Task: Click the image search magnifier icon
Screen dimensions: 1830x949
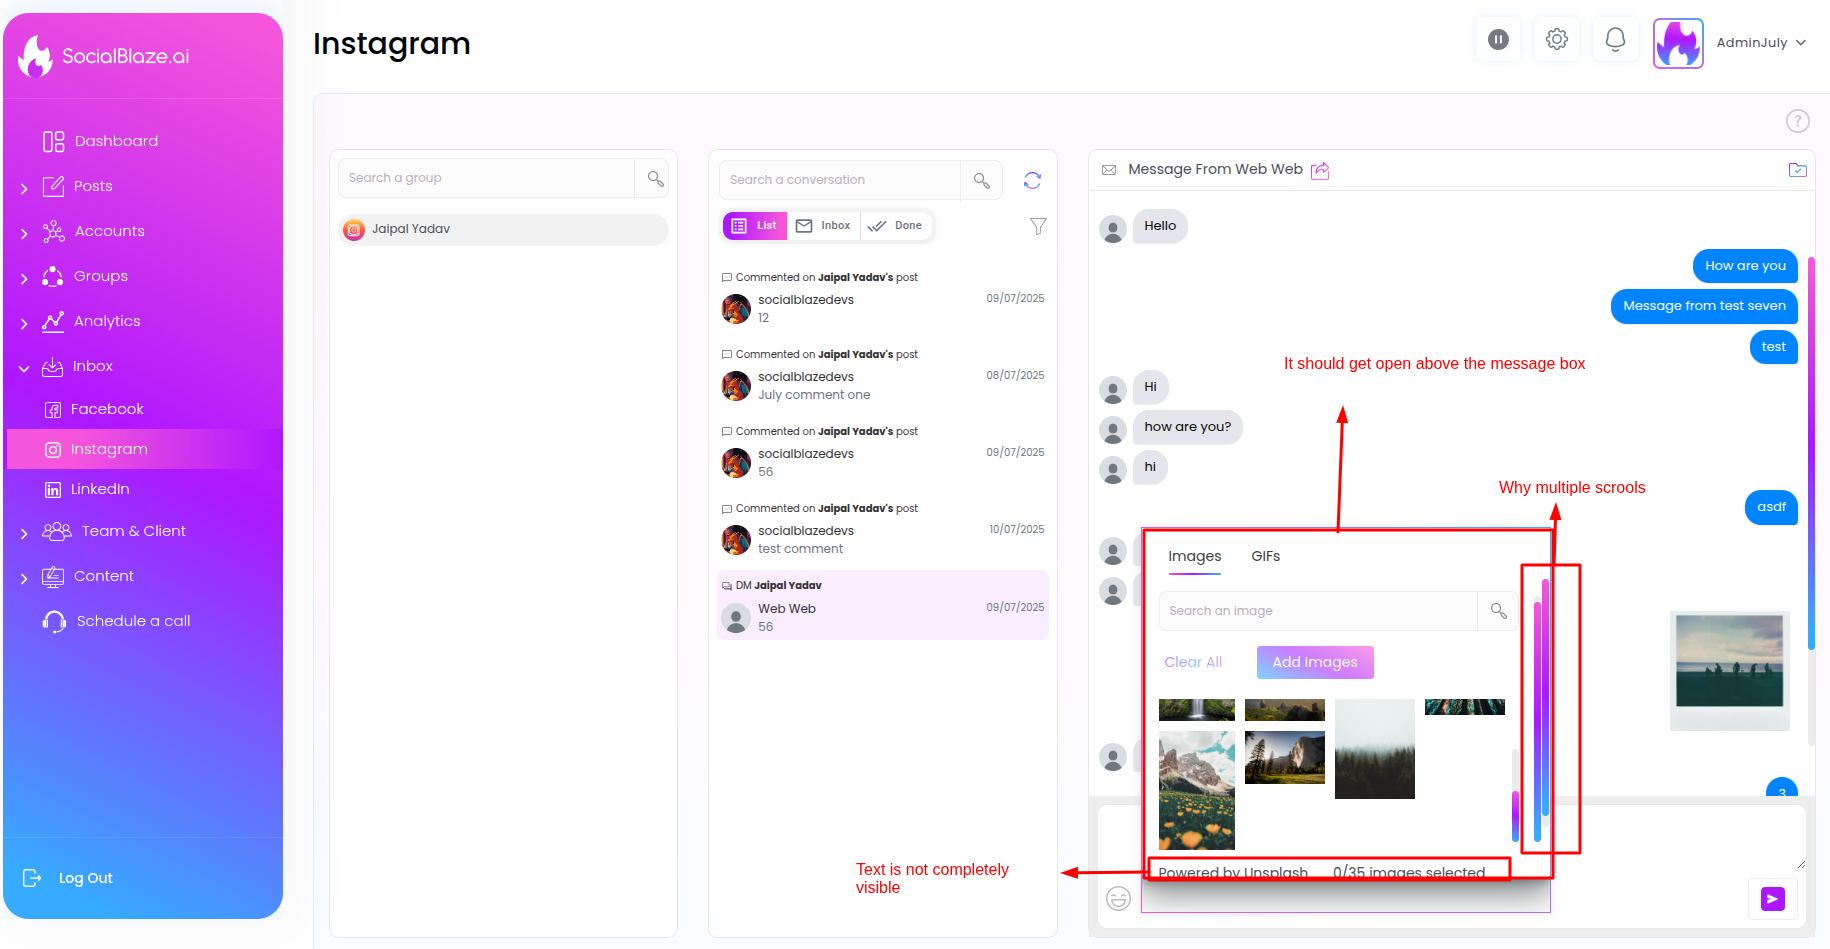Action: tap(1498, 611)
